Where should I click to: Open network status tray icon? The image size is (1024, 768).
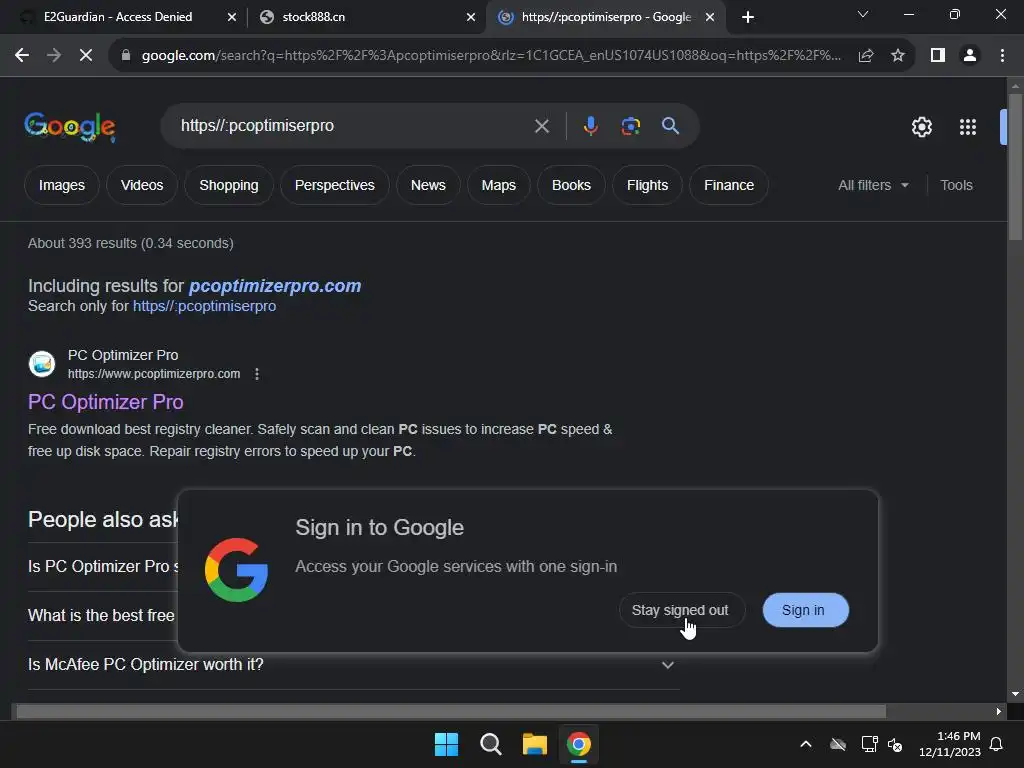(x=869, y=744)
